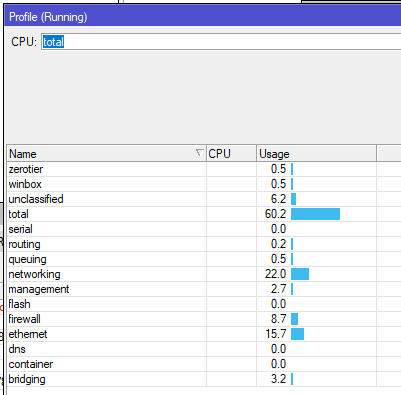Select the firewall row
The height and width of the screenshot is (395, 401).
tap(204, 319)
